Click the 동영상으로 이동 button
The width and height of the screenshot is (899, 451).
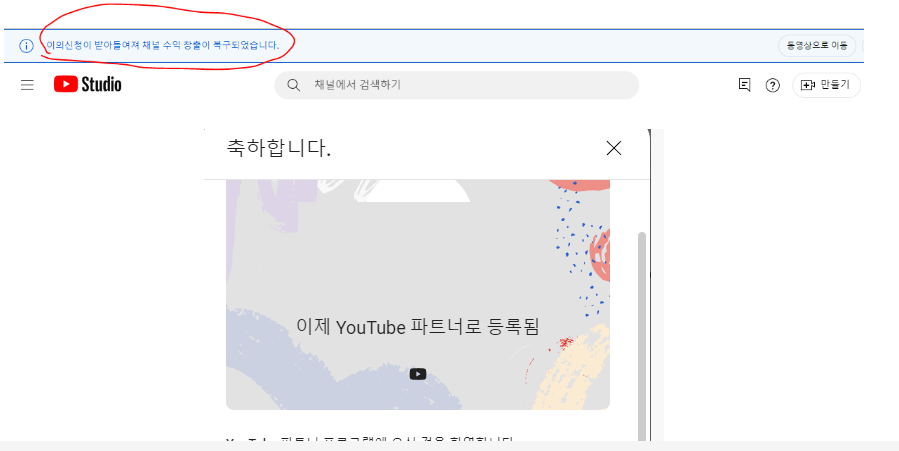[817, 46]
